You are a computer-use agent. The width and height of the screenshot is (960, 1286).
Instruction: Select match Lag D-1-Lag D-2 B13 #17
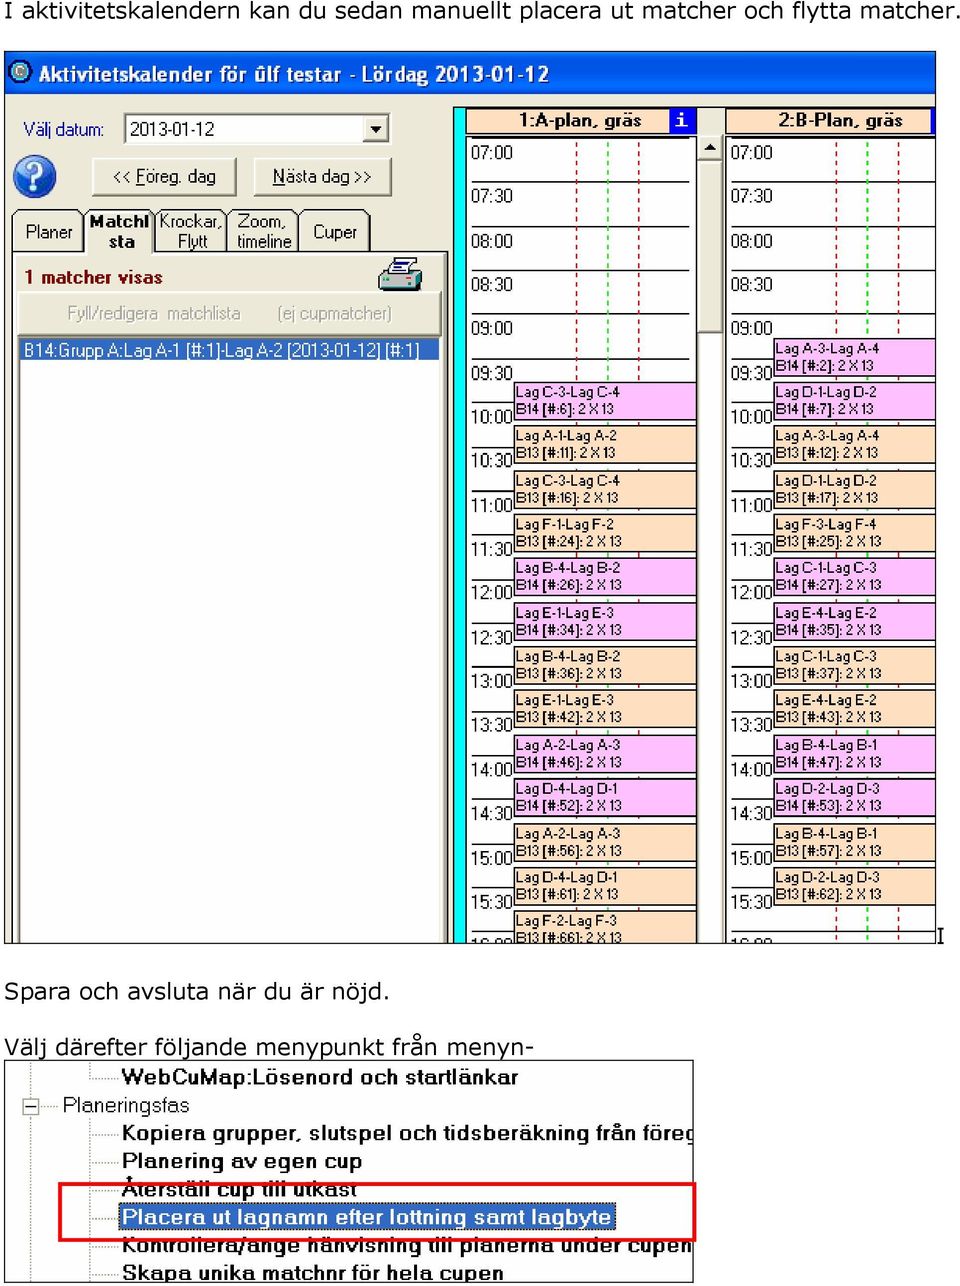point(854,489)
